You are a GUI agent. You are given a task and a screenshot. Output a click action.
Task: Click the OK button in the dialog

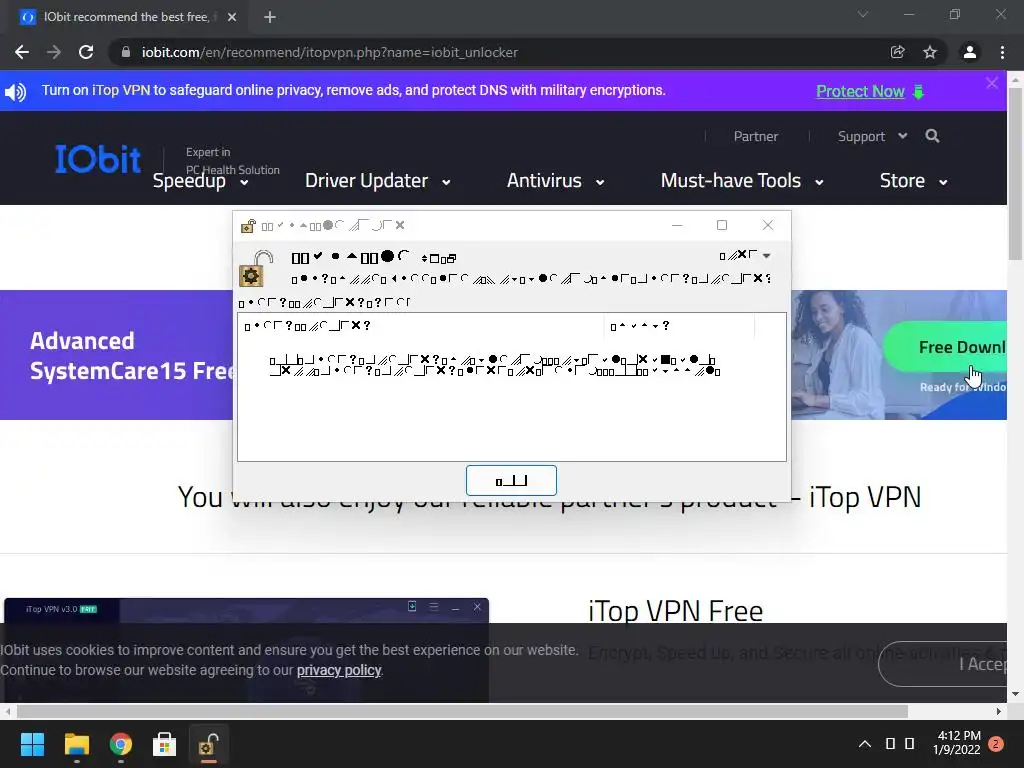point(511,481)
